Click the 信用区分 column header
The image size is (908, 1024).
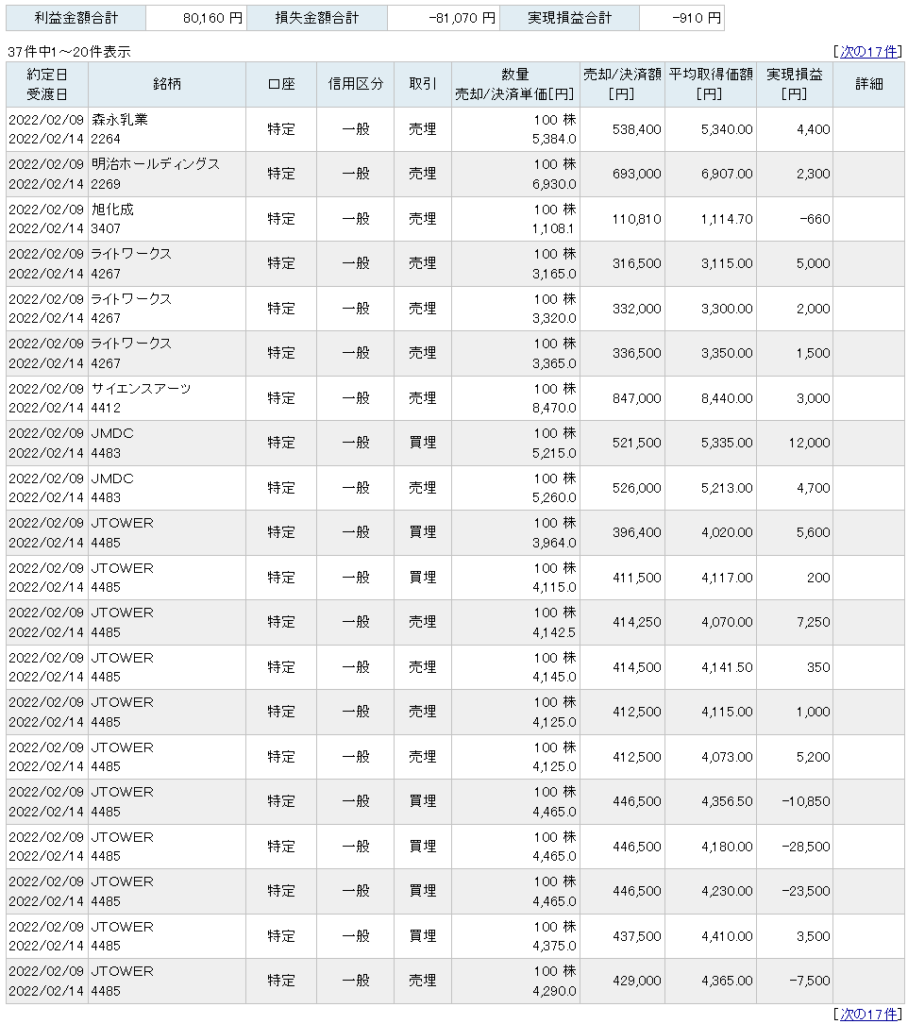click(x=355, y=84)
